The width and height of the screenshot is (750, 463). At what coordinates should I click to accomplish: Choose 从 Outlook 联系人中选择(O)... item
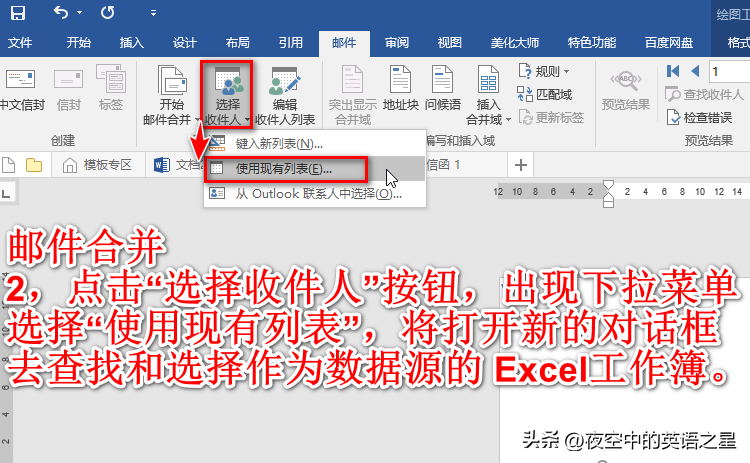coord(315,194)
